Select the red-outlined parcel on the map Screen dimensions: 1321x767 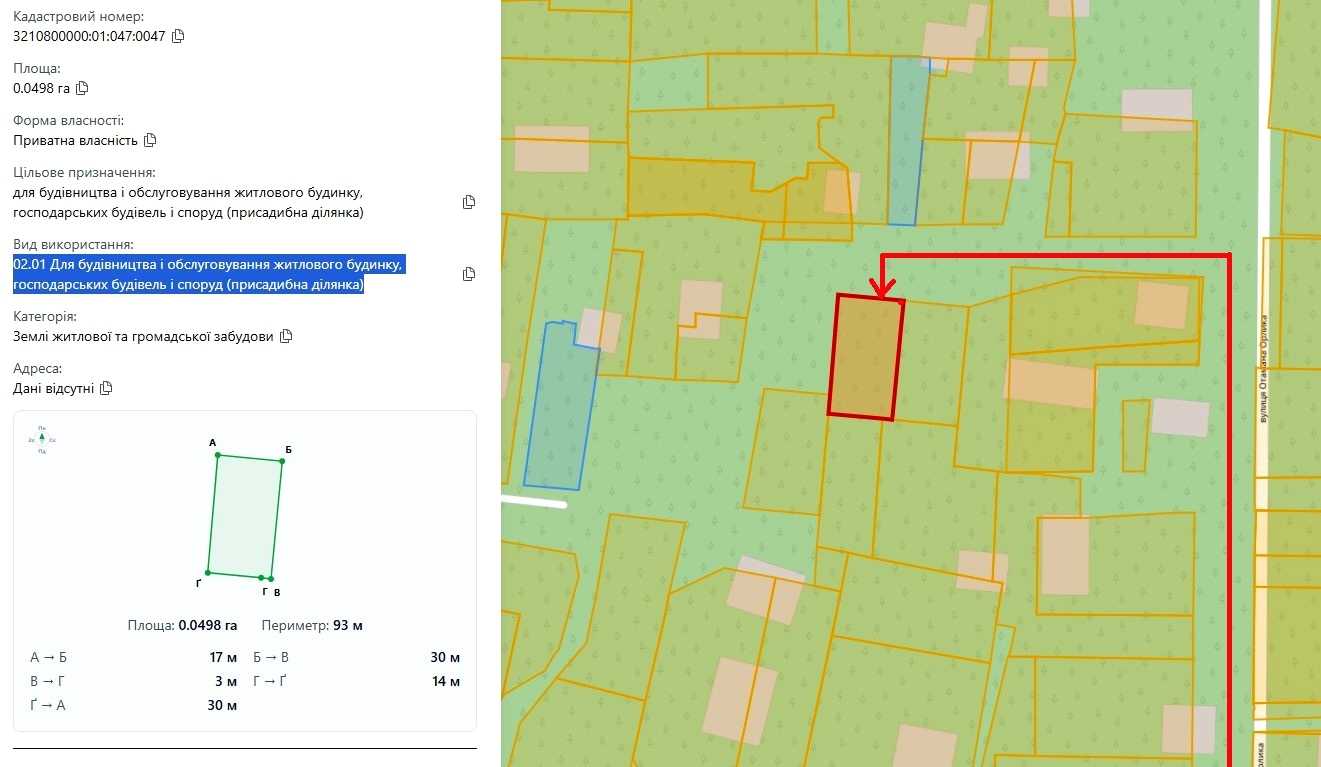pos(866,357)
